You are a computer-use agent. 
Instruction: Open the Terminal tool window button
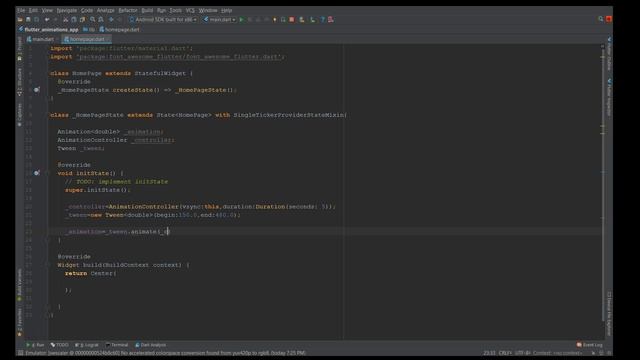pyautogui.click(x=117, y=345)
